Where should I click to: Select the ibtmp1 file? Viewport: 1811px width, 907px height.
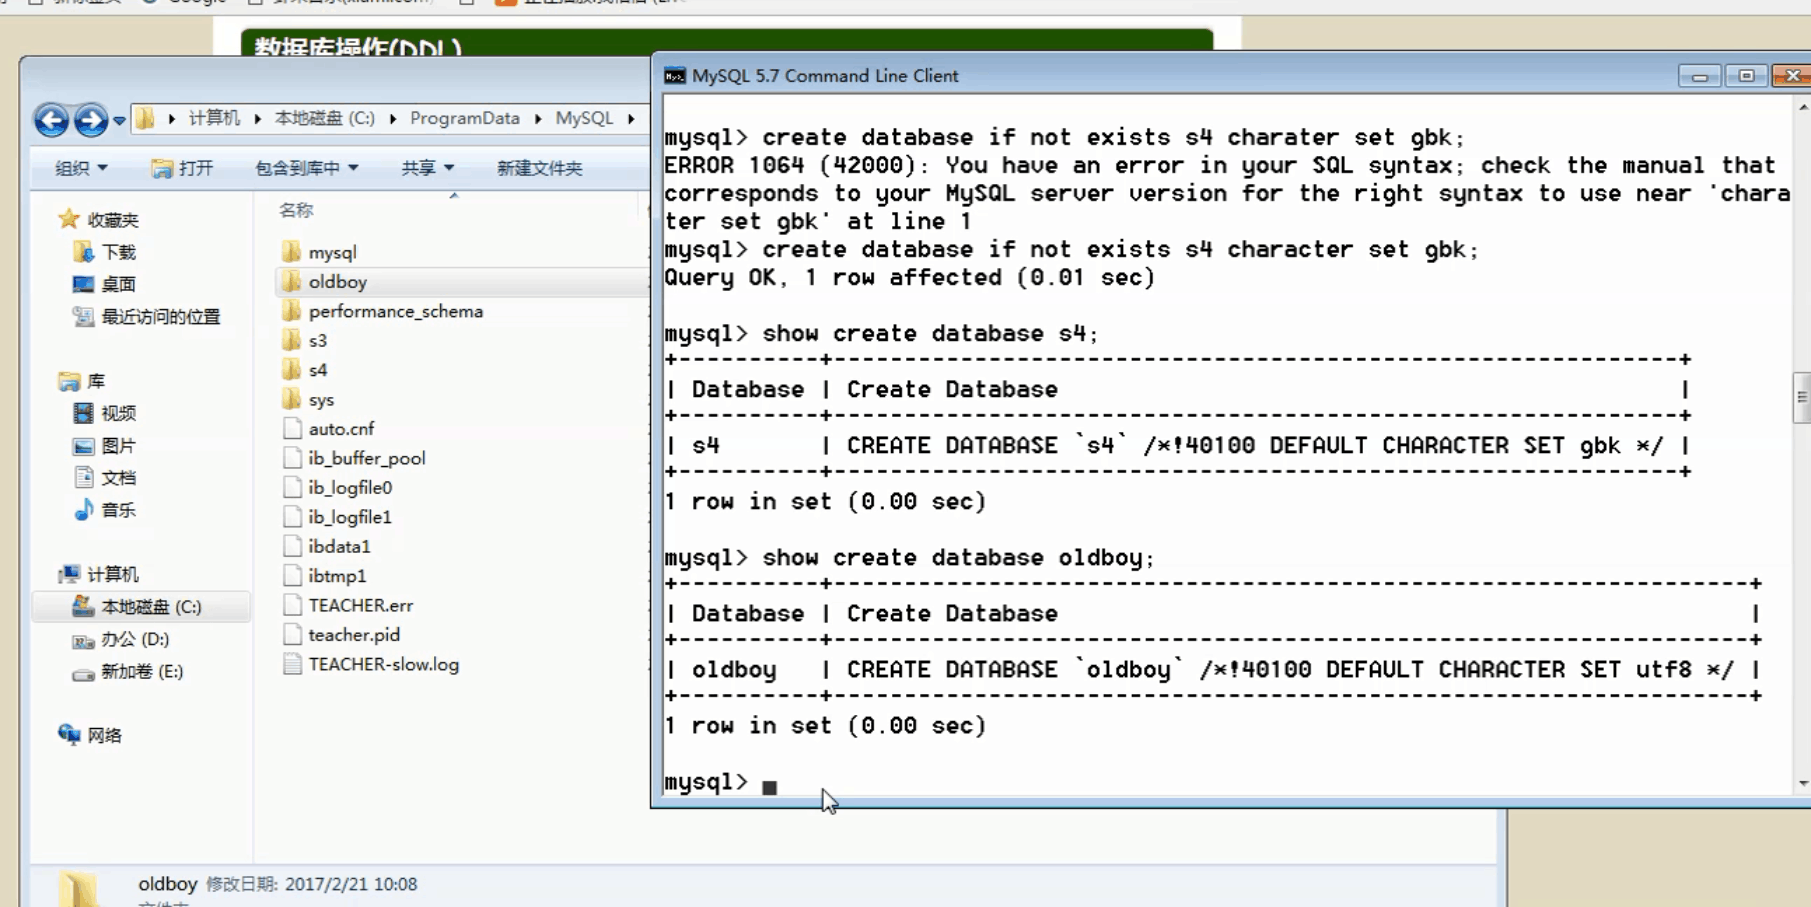(x=337, y=576)
